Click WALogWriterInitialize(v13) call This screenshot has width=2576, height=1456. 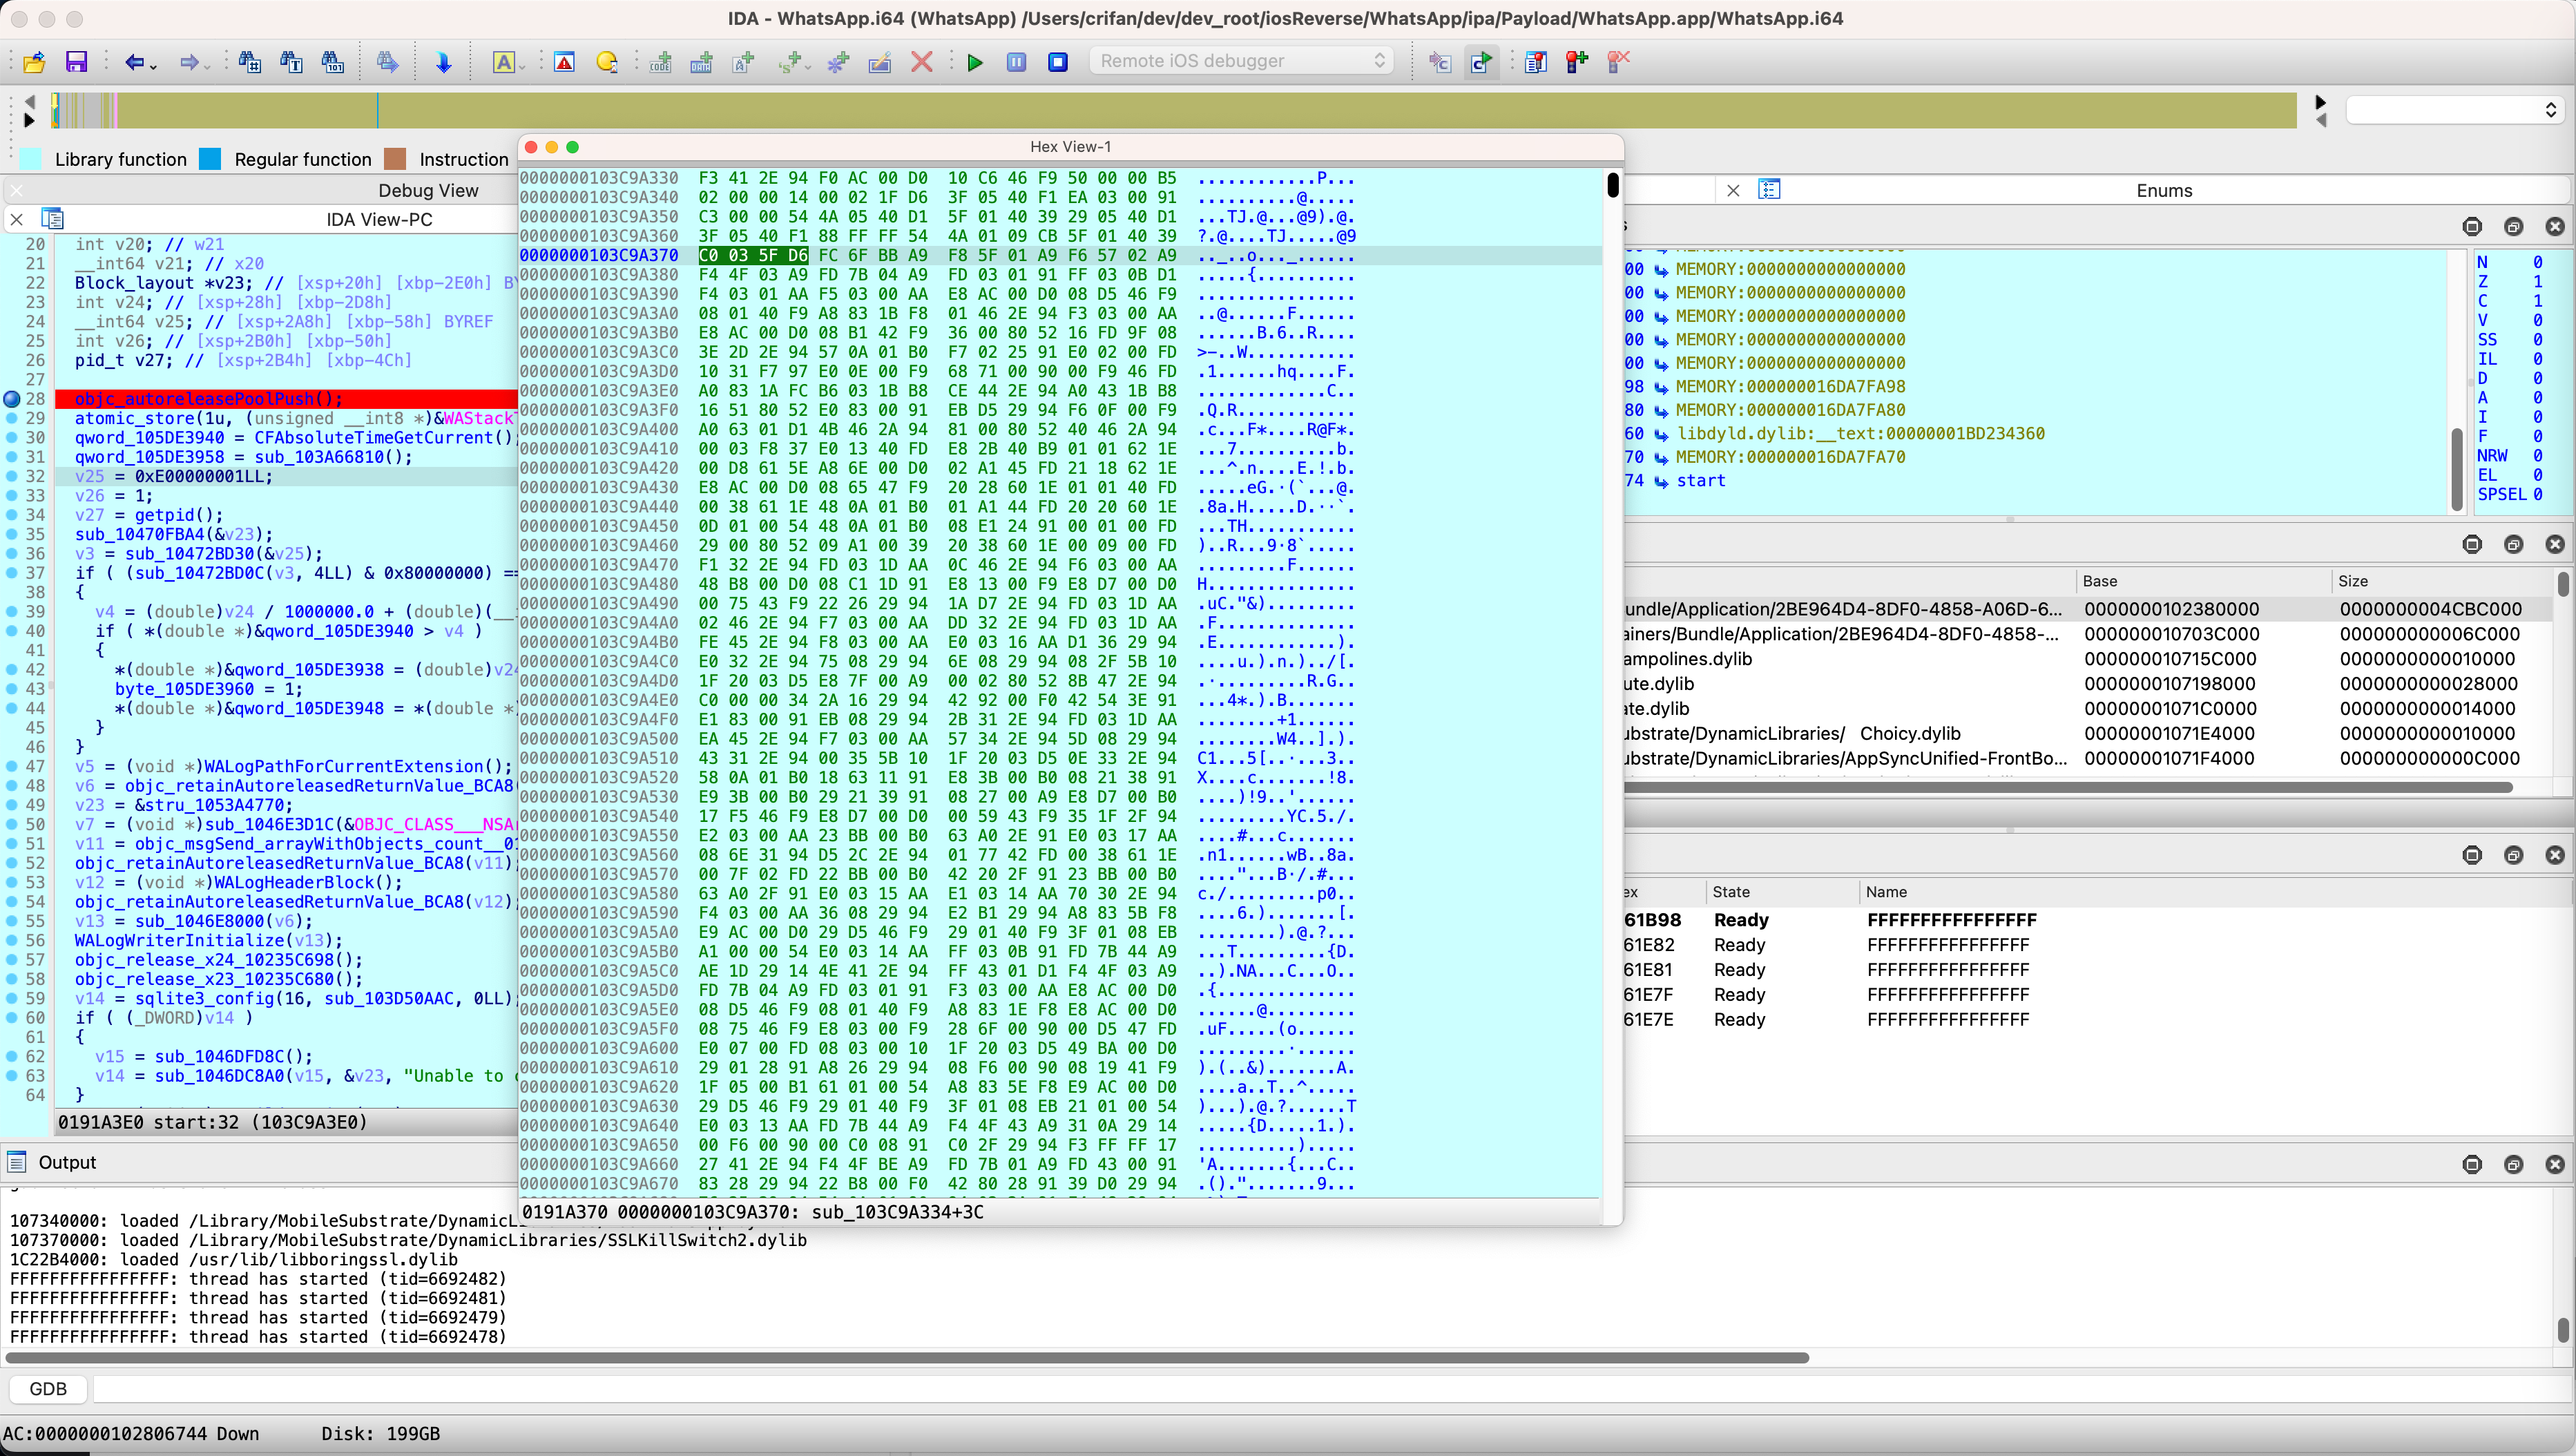pos(209,940)
